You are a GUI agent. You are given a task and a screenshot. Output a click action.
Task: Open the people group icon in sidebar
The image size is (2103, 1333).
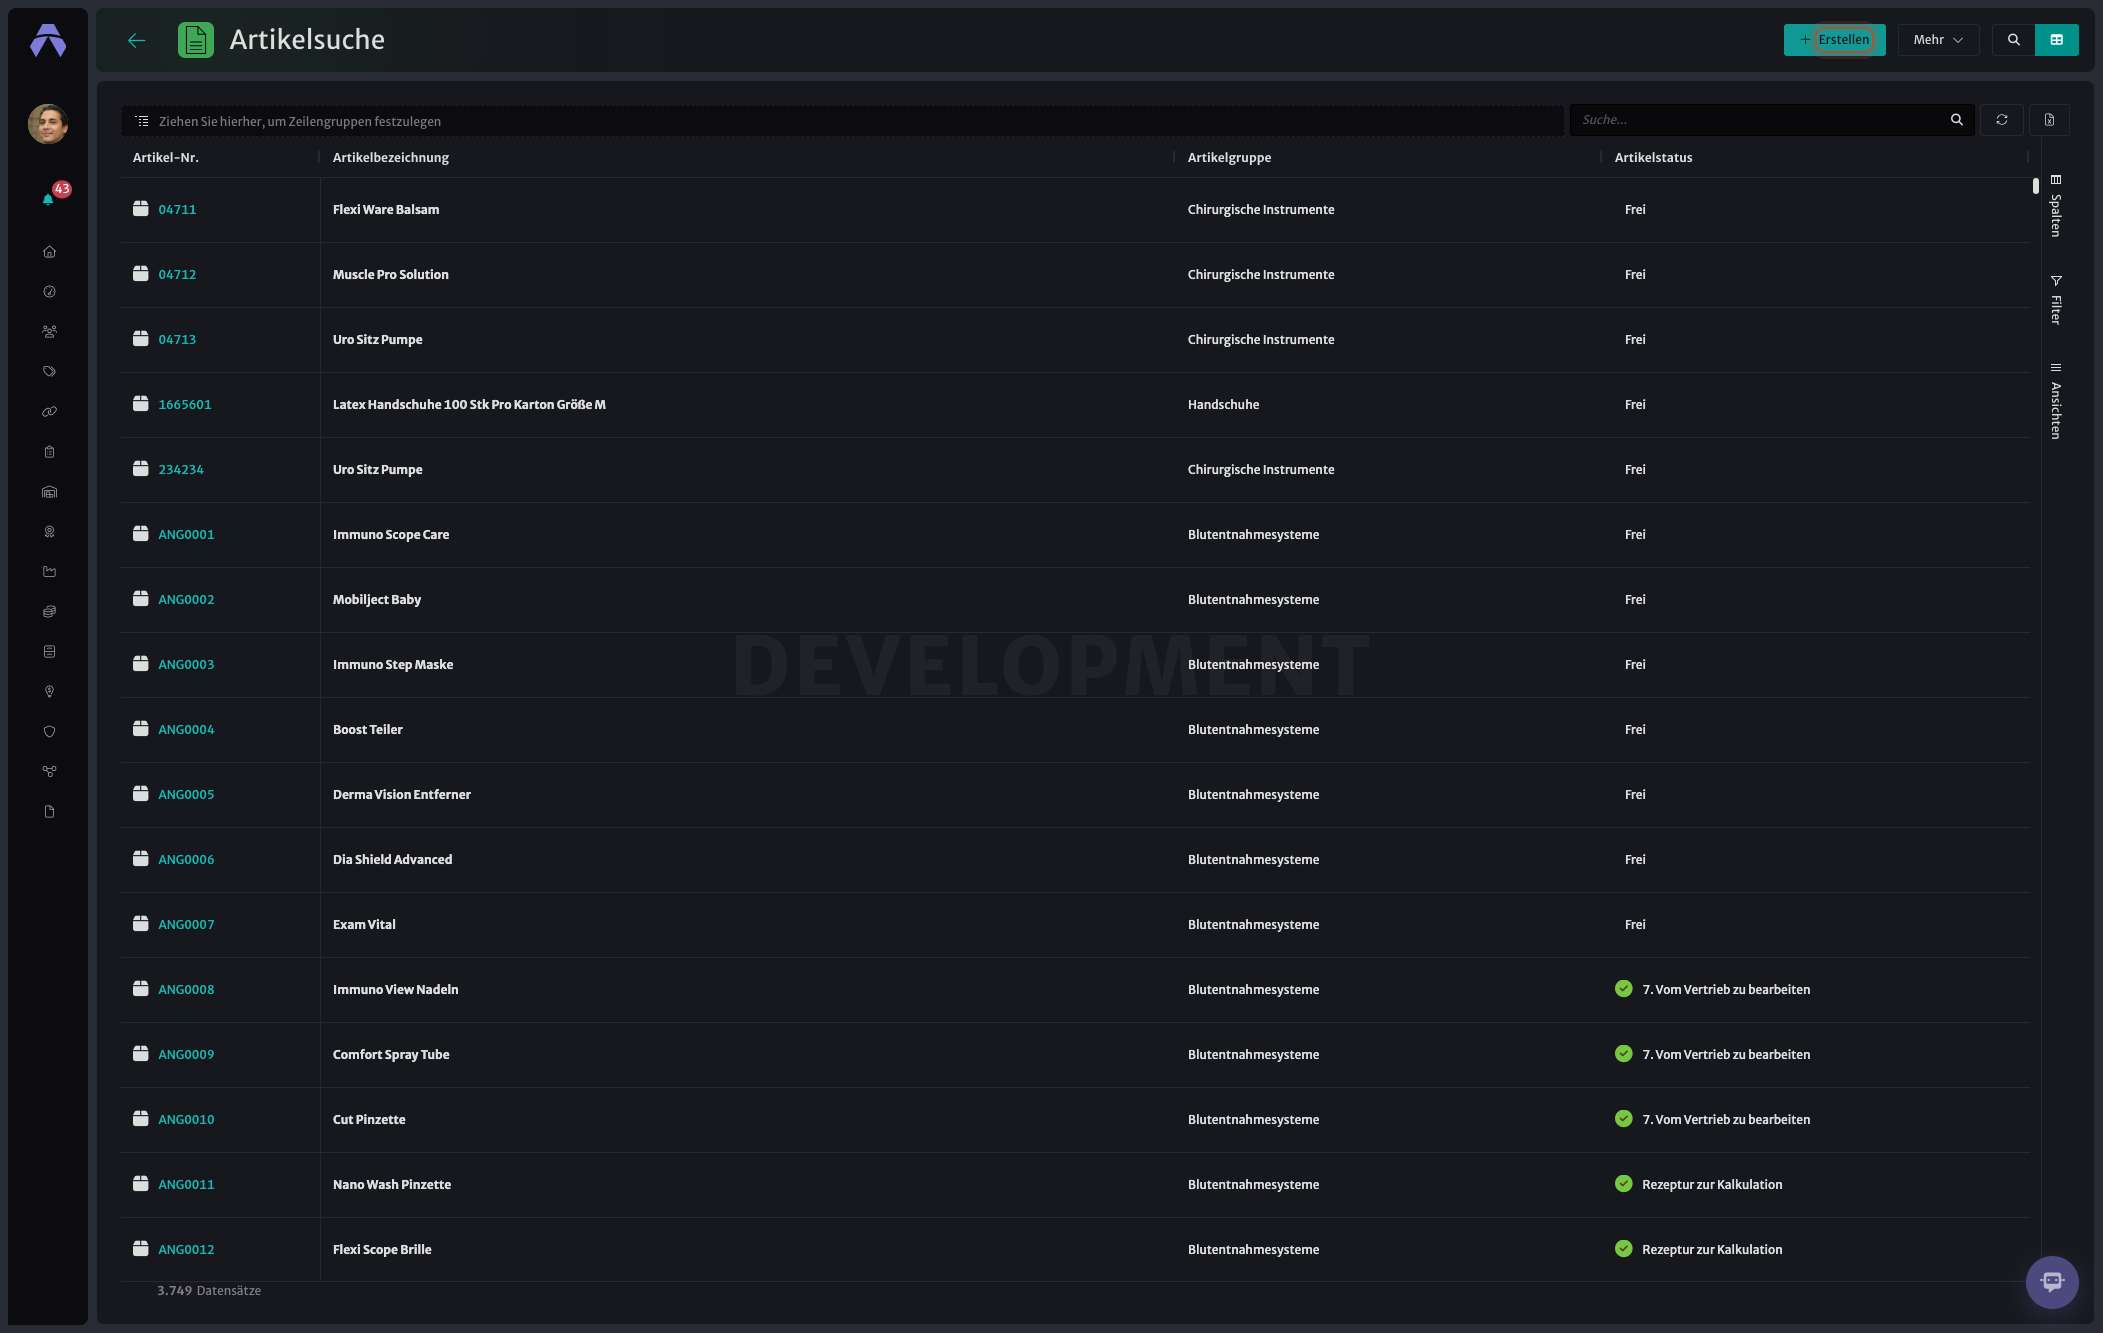(49, 332)
